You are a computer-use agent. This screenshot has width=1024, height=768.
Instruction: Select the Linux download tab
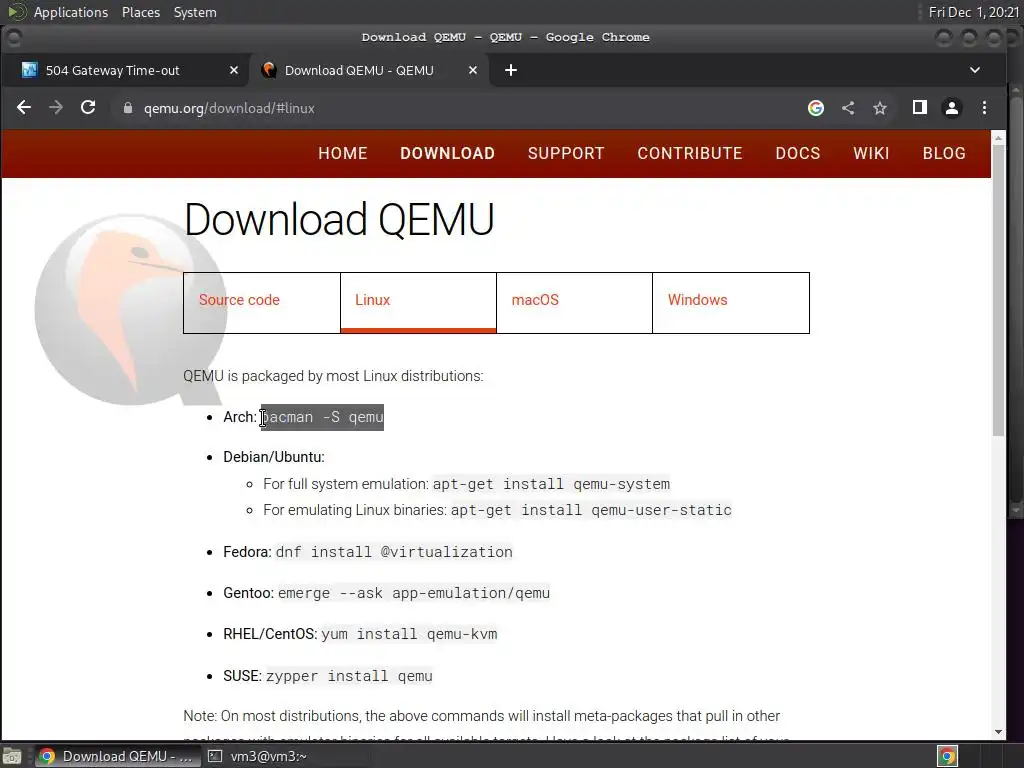point(418,303)
